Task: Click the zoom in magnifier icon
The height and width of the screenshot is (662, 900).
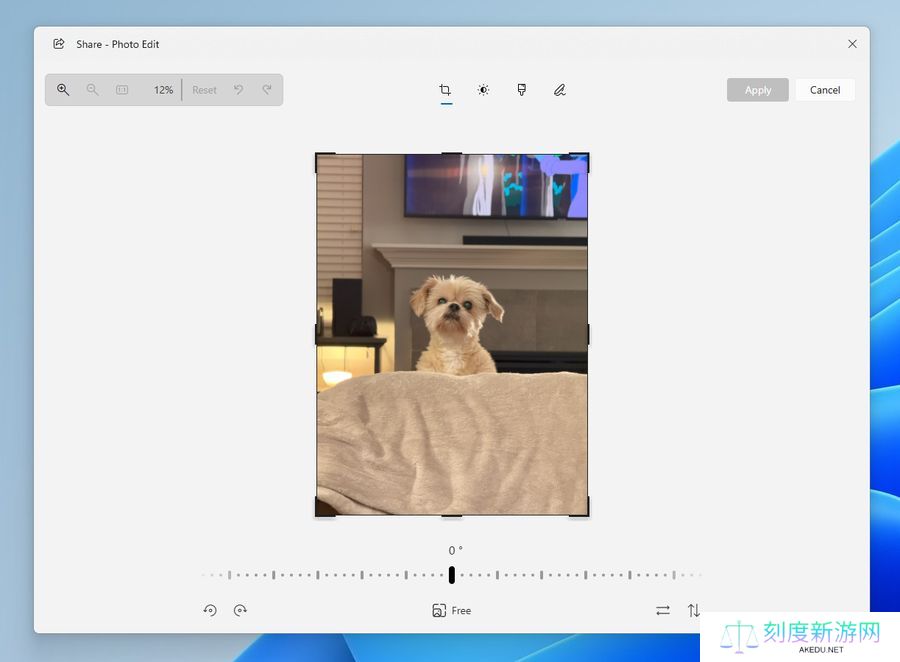Action: (63, 90)
